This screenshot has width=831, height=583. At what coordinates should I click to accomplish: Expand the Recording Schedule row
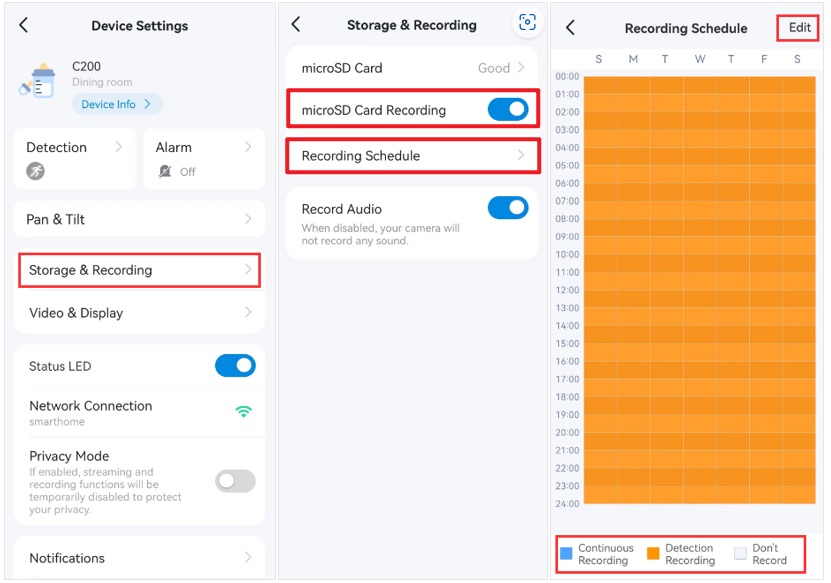(x=413, y=156)
